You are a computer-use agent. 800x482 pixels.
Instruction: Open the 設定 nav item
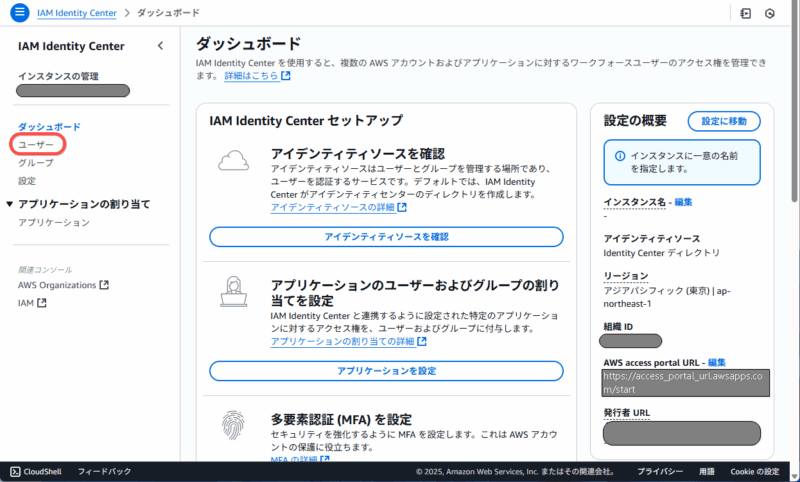coord(27,181)
